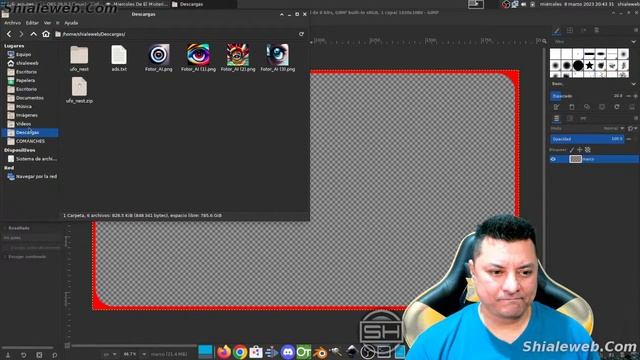Screen dimensions: 640x360
Task: Open the home folder button
Action: tap(46, 34)
